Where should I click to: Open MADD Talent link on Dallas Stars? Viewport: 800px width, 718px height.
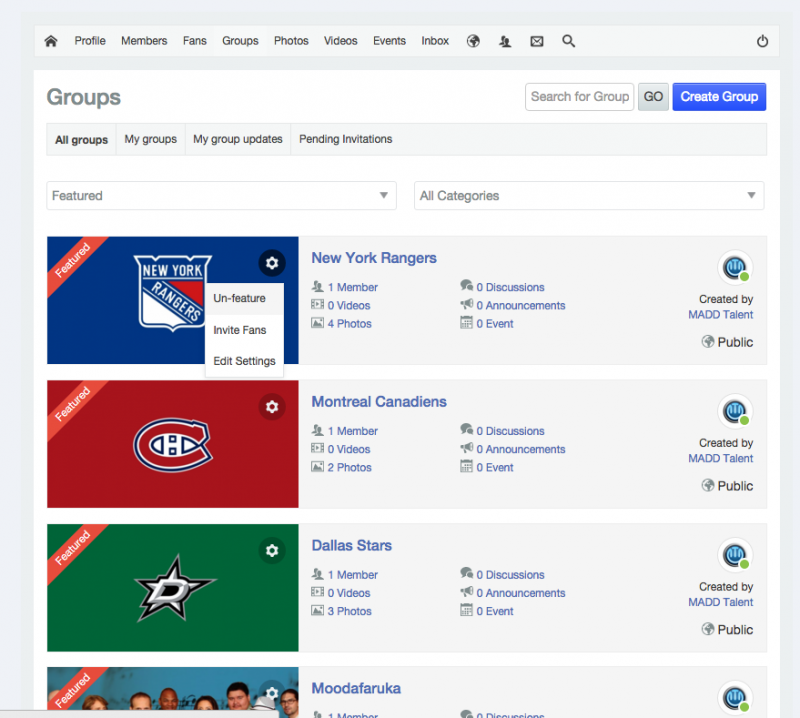pyautogui.click(x=720, y=603)
